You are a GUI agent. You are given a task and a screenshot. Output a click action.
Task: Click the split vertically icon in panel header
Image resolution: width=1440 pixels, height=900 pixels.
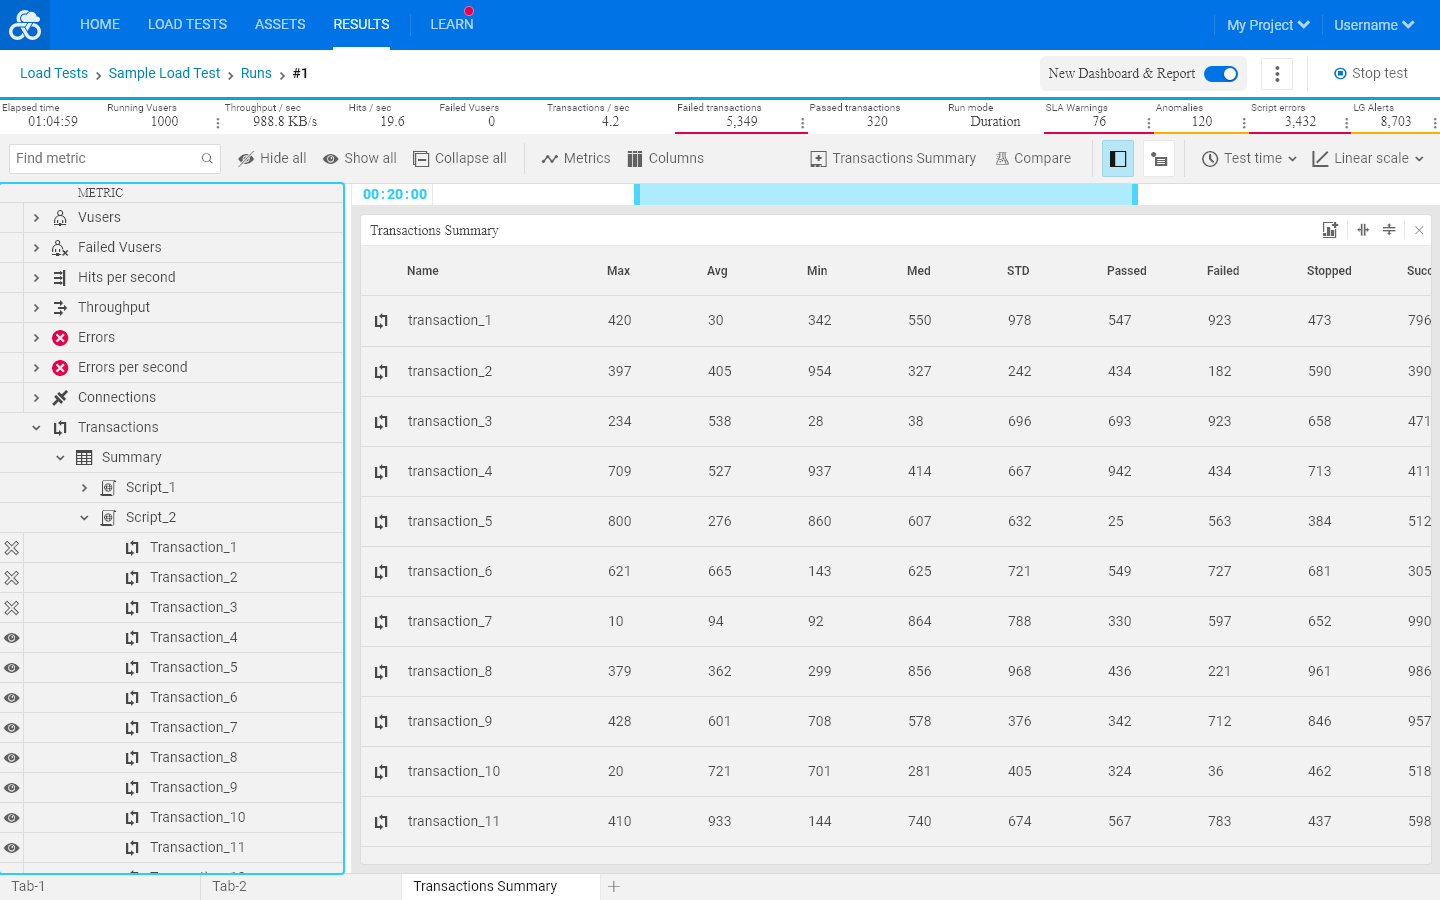tap(1363, 230)
